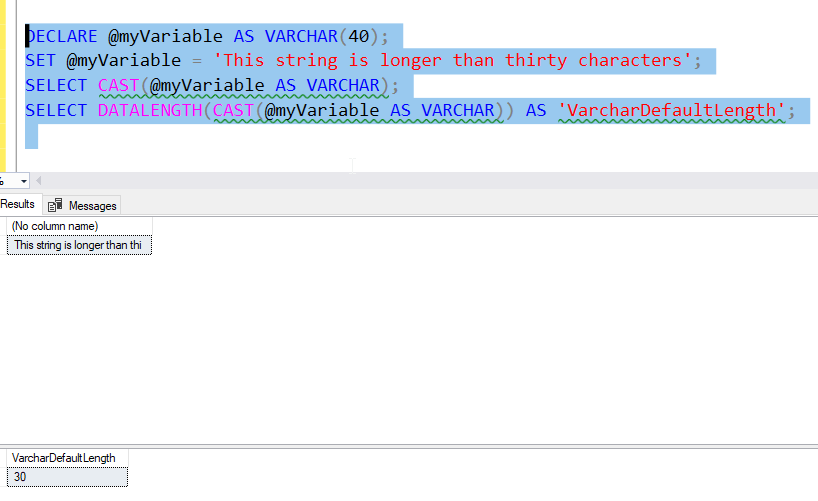Select the result cell containing 30
The image size is (818, 501).
click(65, 477)
